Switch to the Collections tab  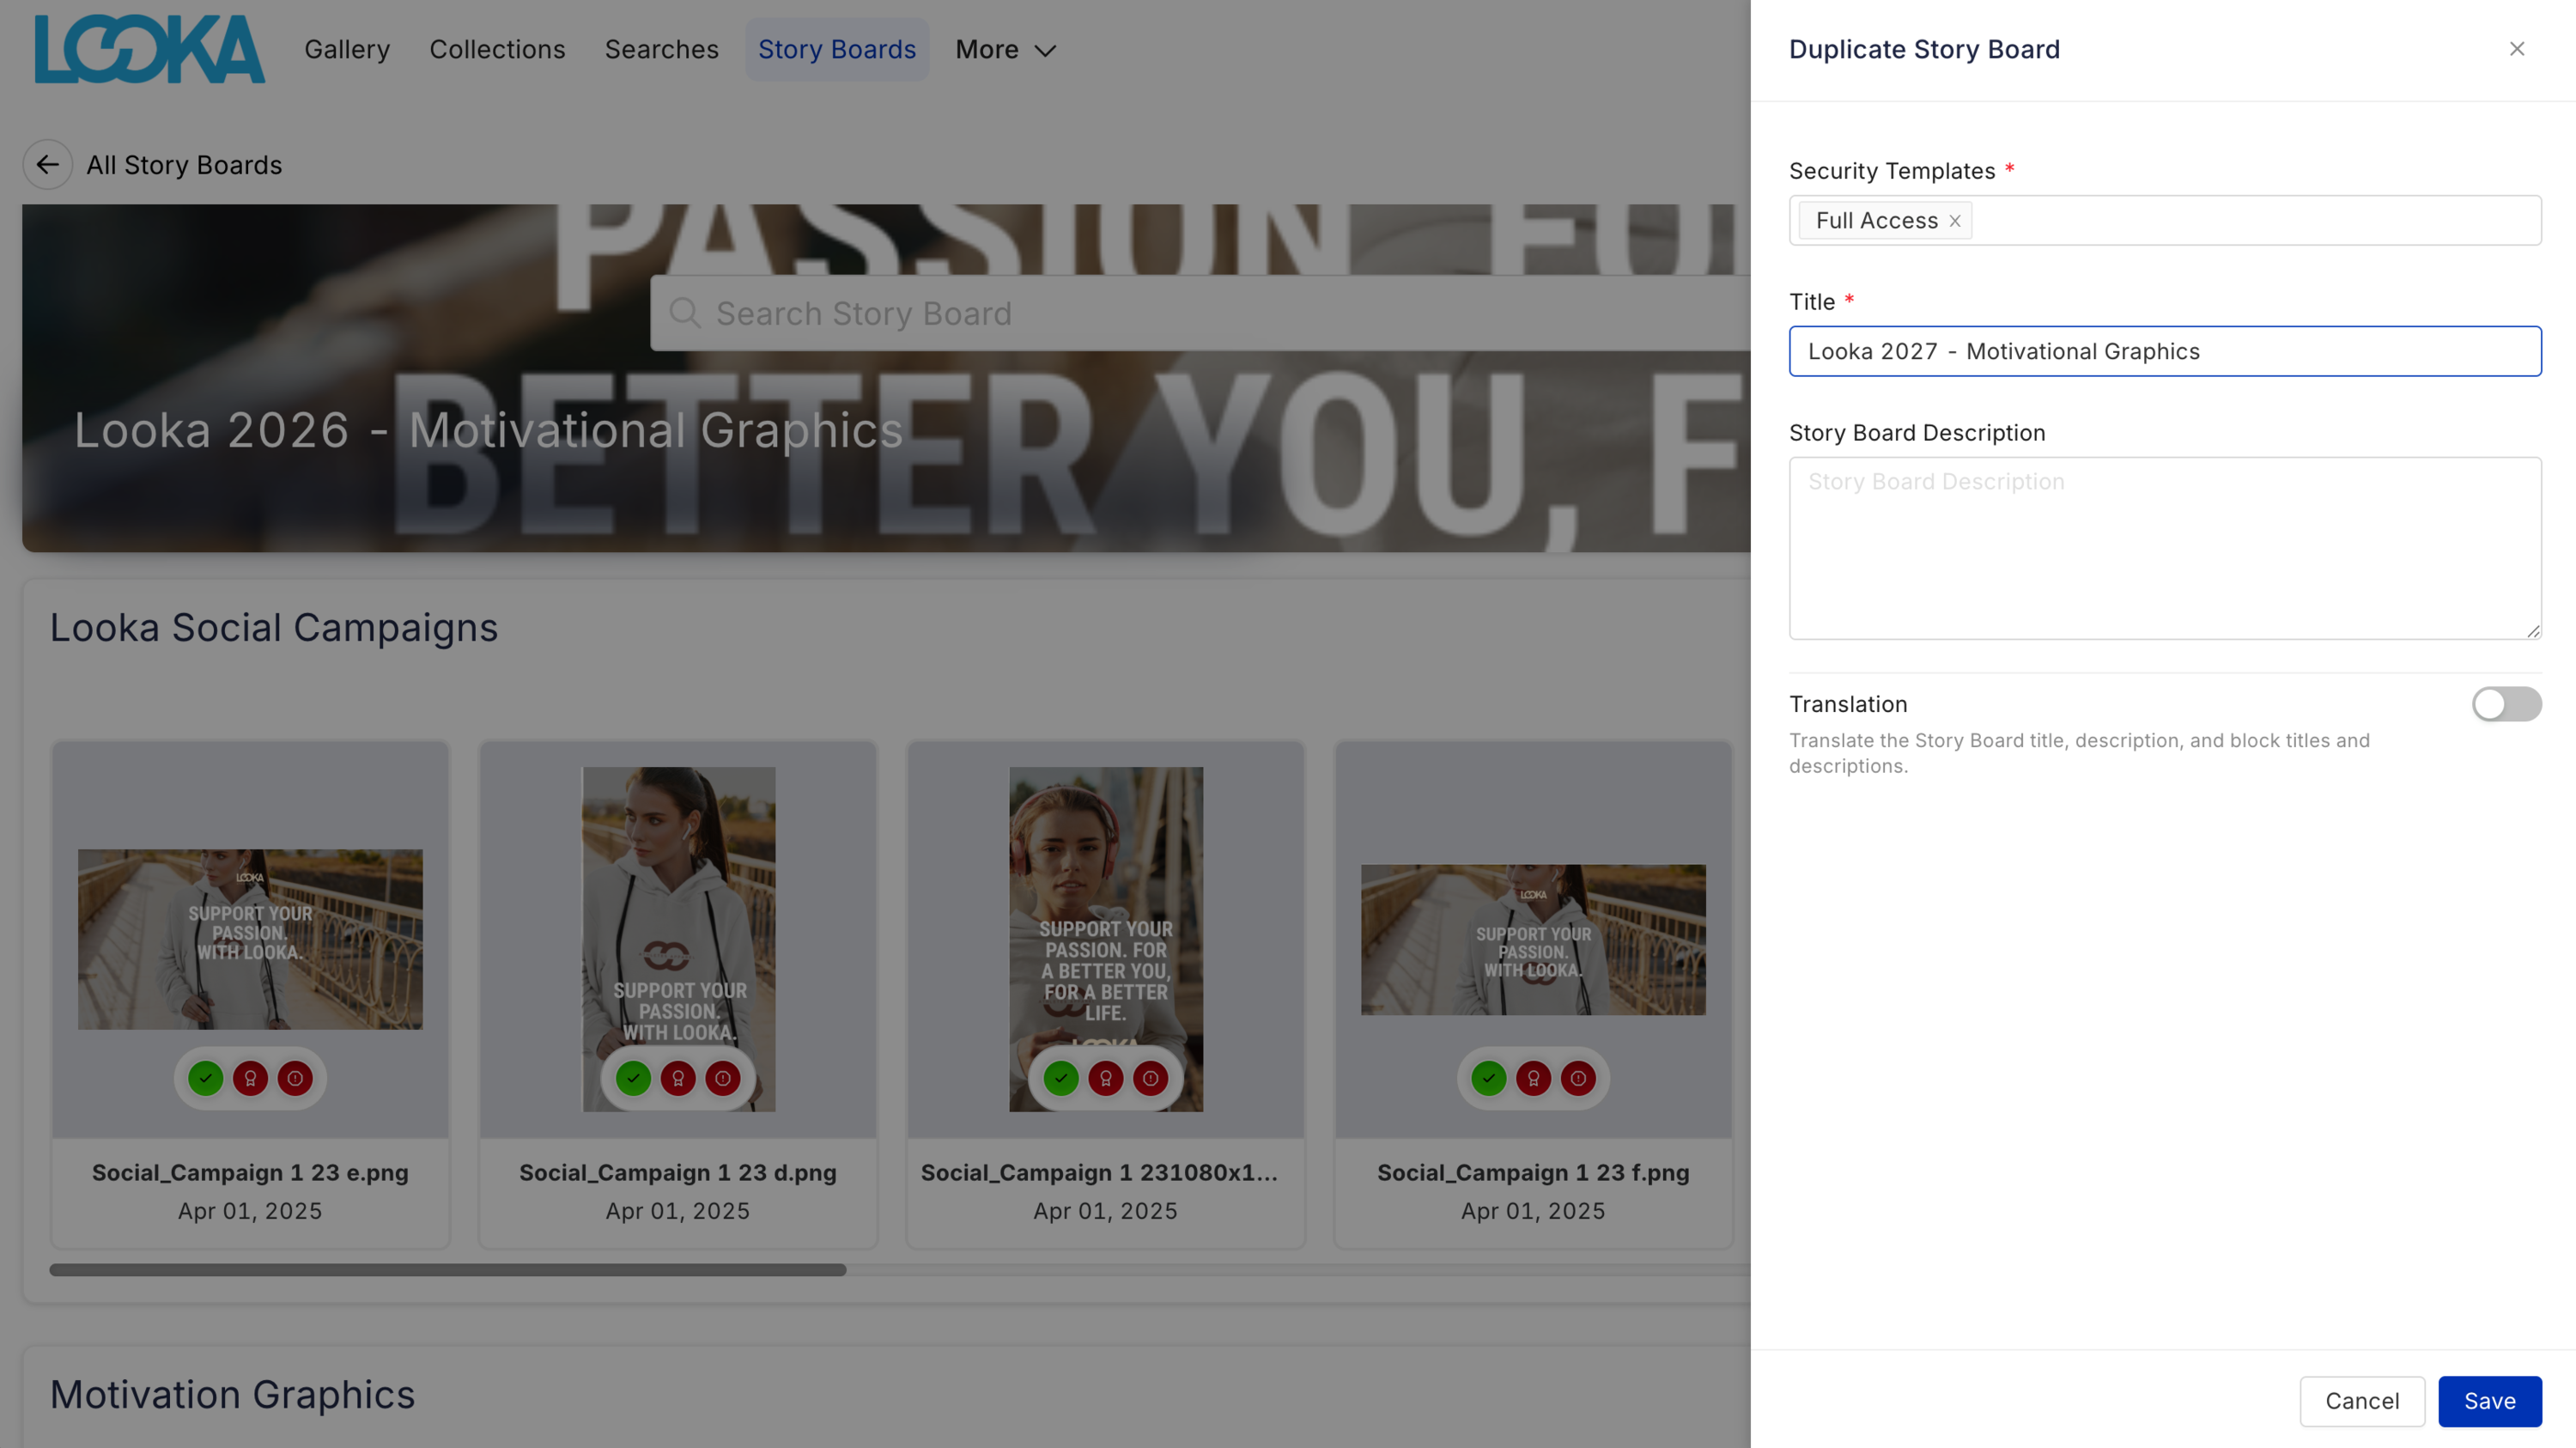(x=497, y=49)
